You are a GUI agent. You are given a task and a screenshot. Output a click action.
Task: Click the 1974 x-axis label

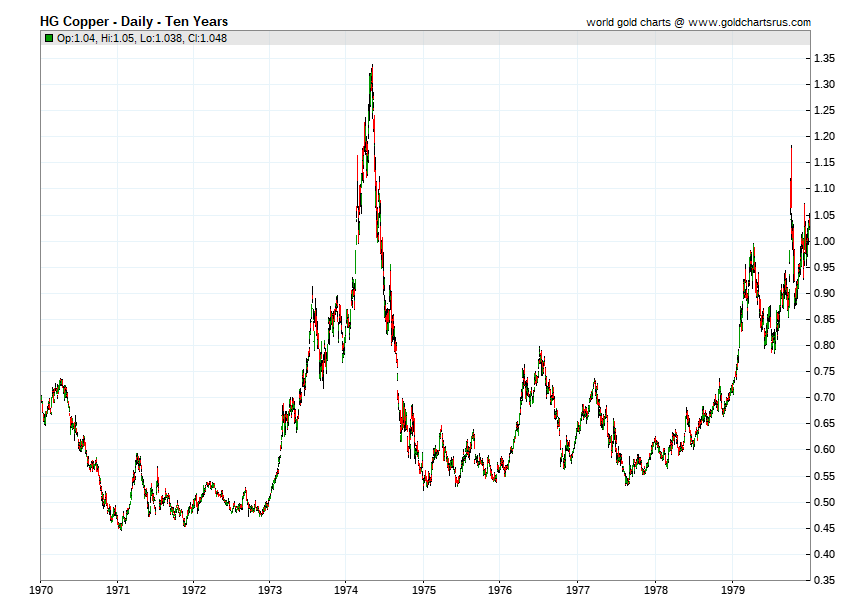pos(346,591)
